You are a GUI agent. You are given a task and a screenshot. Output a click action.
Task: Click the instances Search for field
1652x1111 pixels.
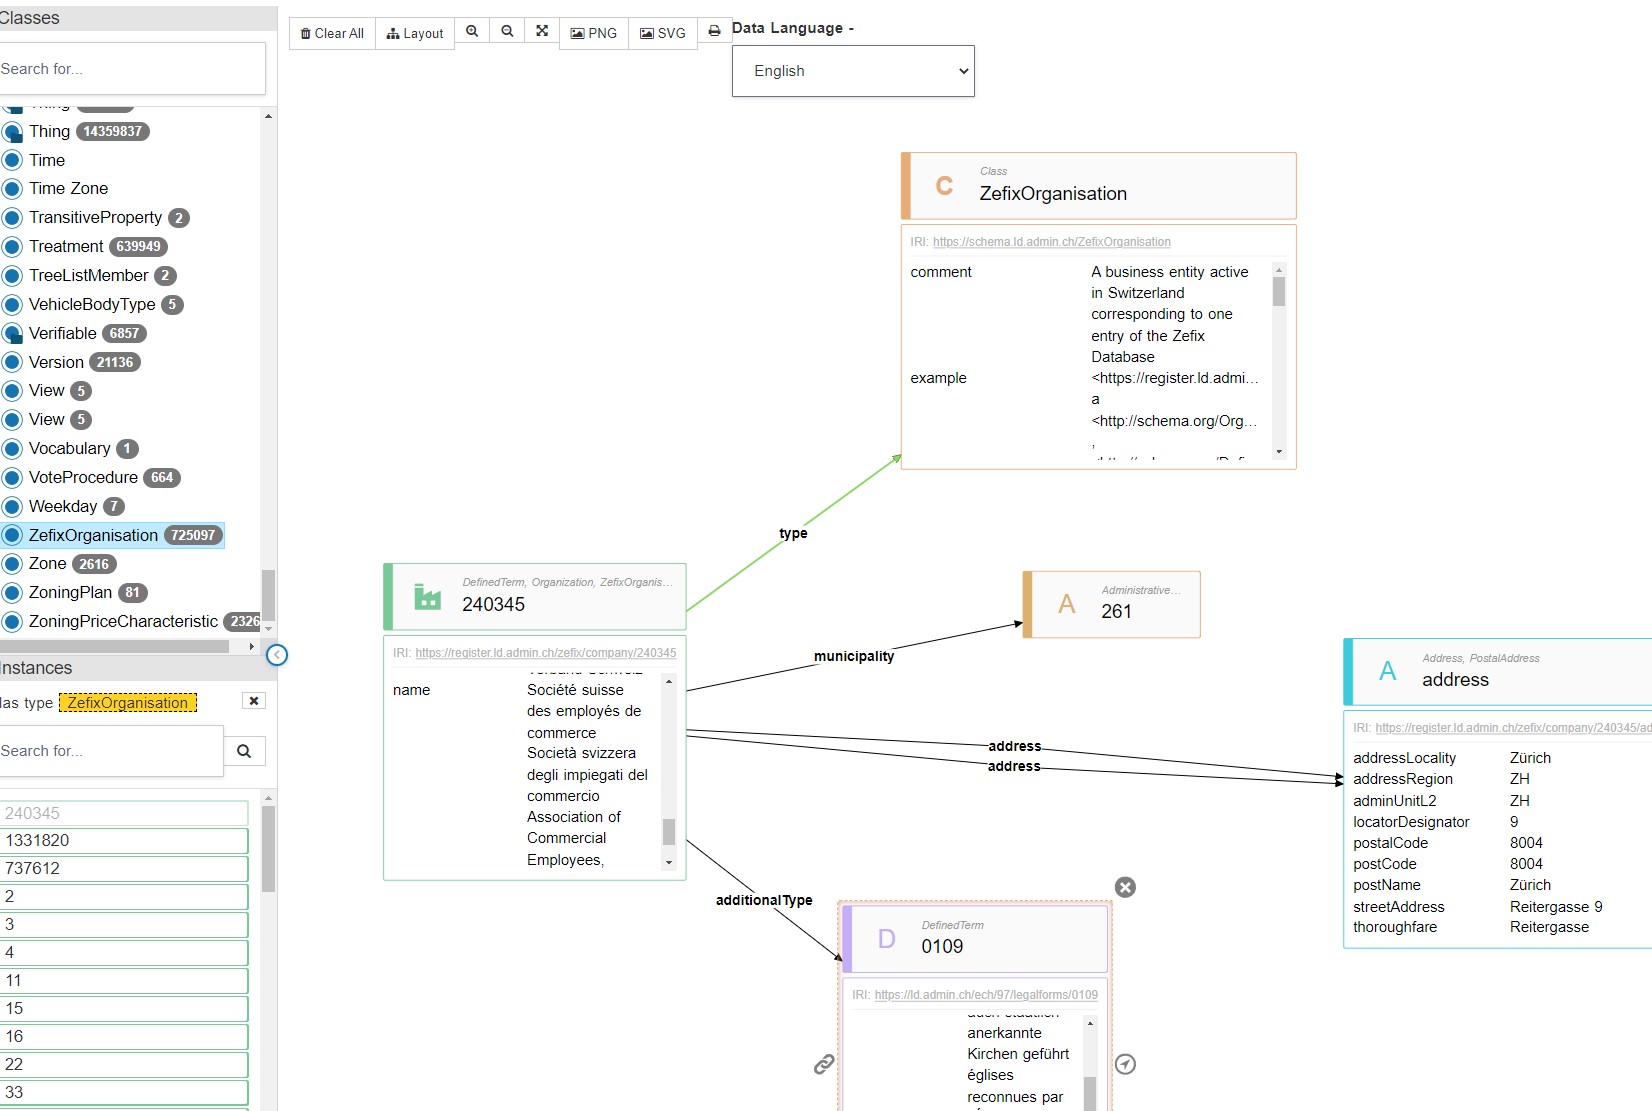110,750
